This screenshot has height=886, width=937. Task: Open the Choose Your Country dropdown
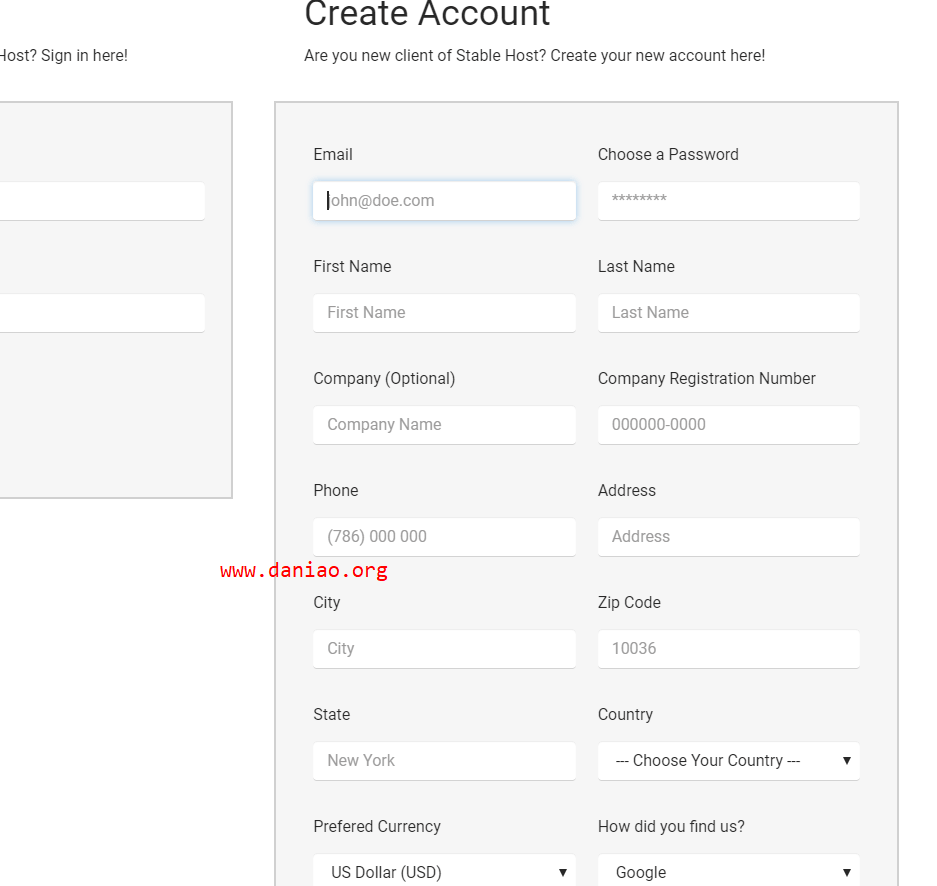pyautogui.click(x=728, y=761)
